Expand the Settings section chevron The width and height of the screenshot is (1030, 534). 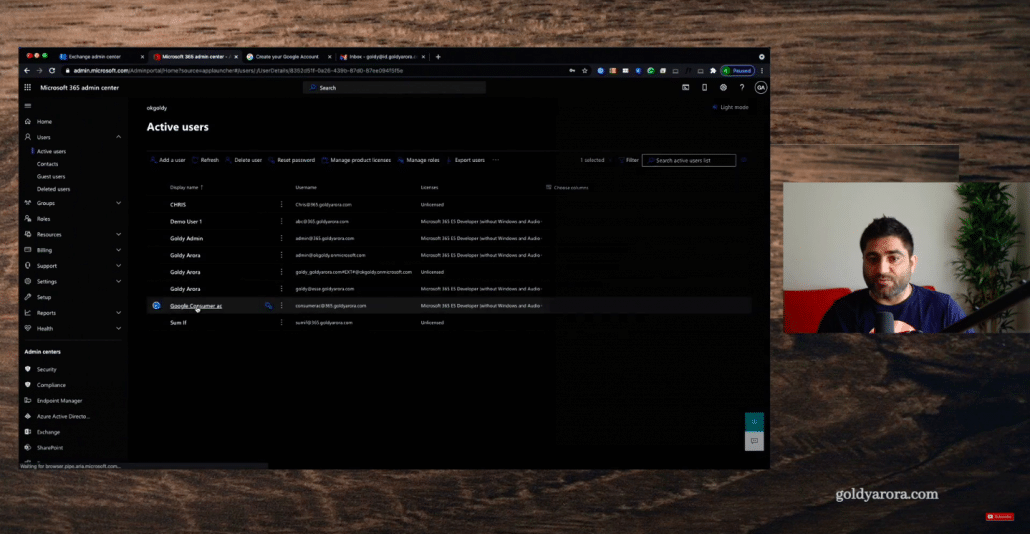pyautogui.click(x=118, y=281)
